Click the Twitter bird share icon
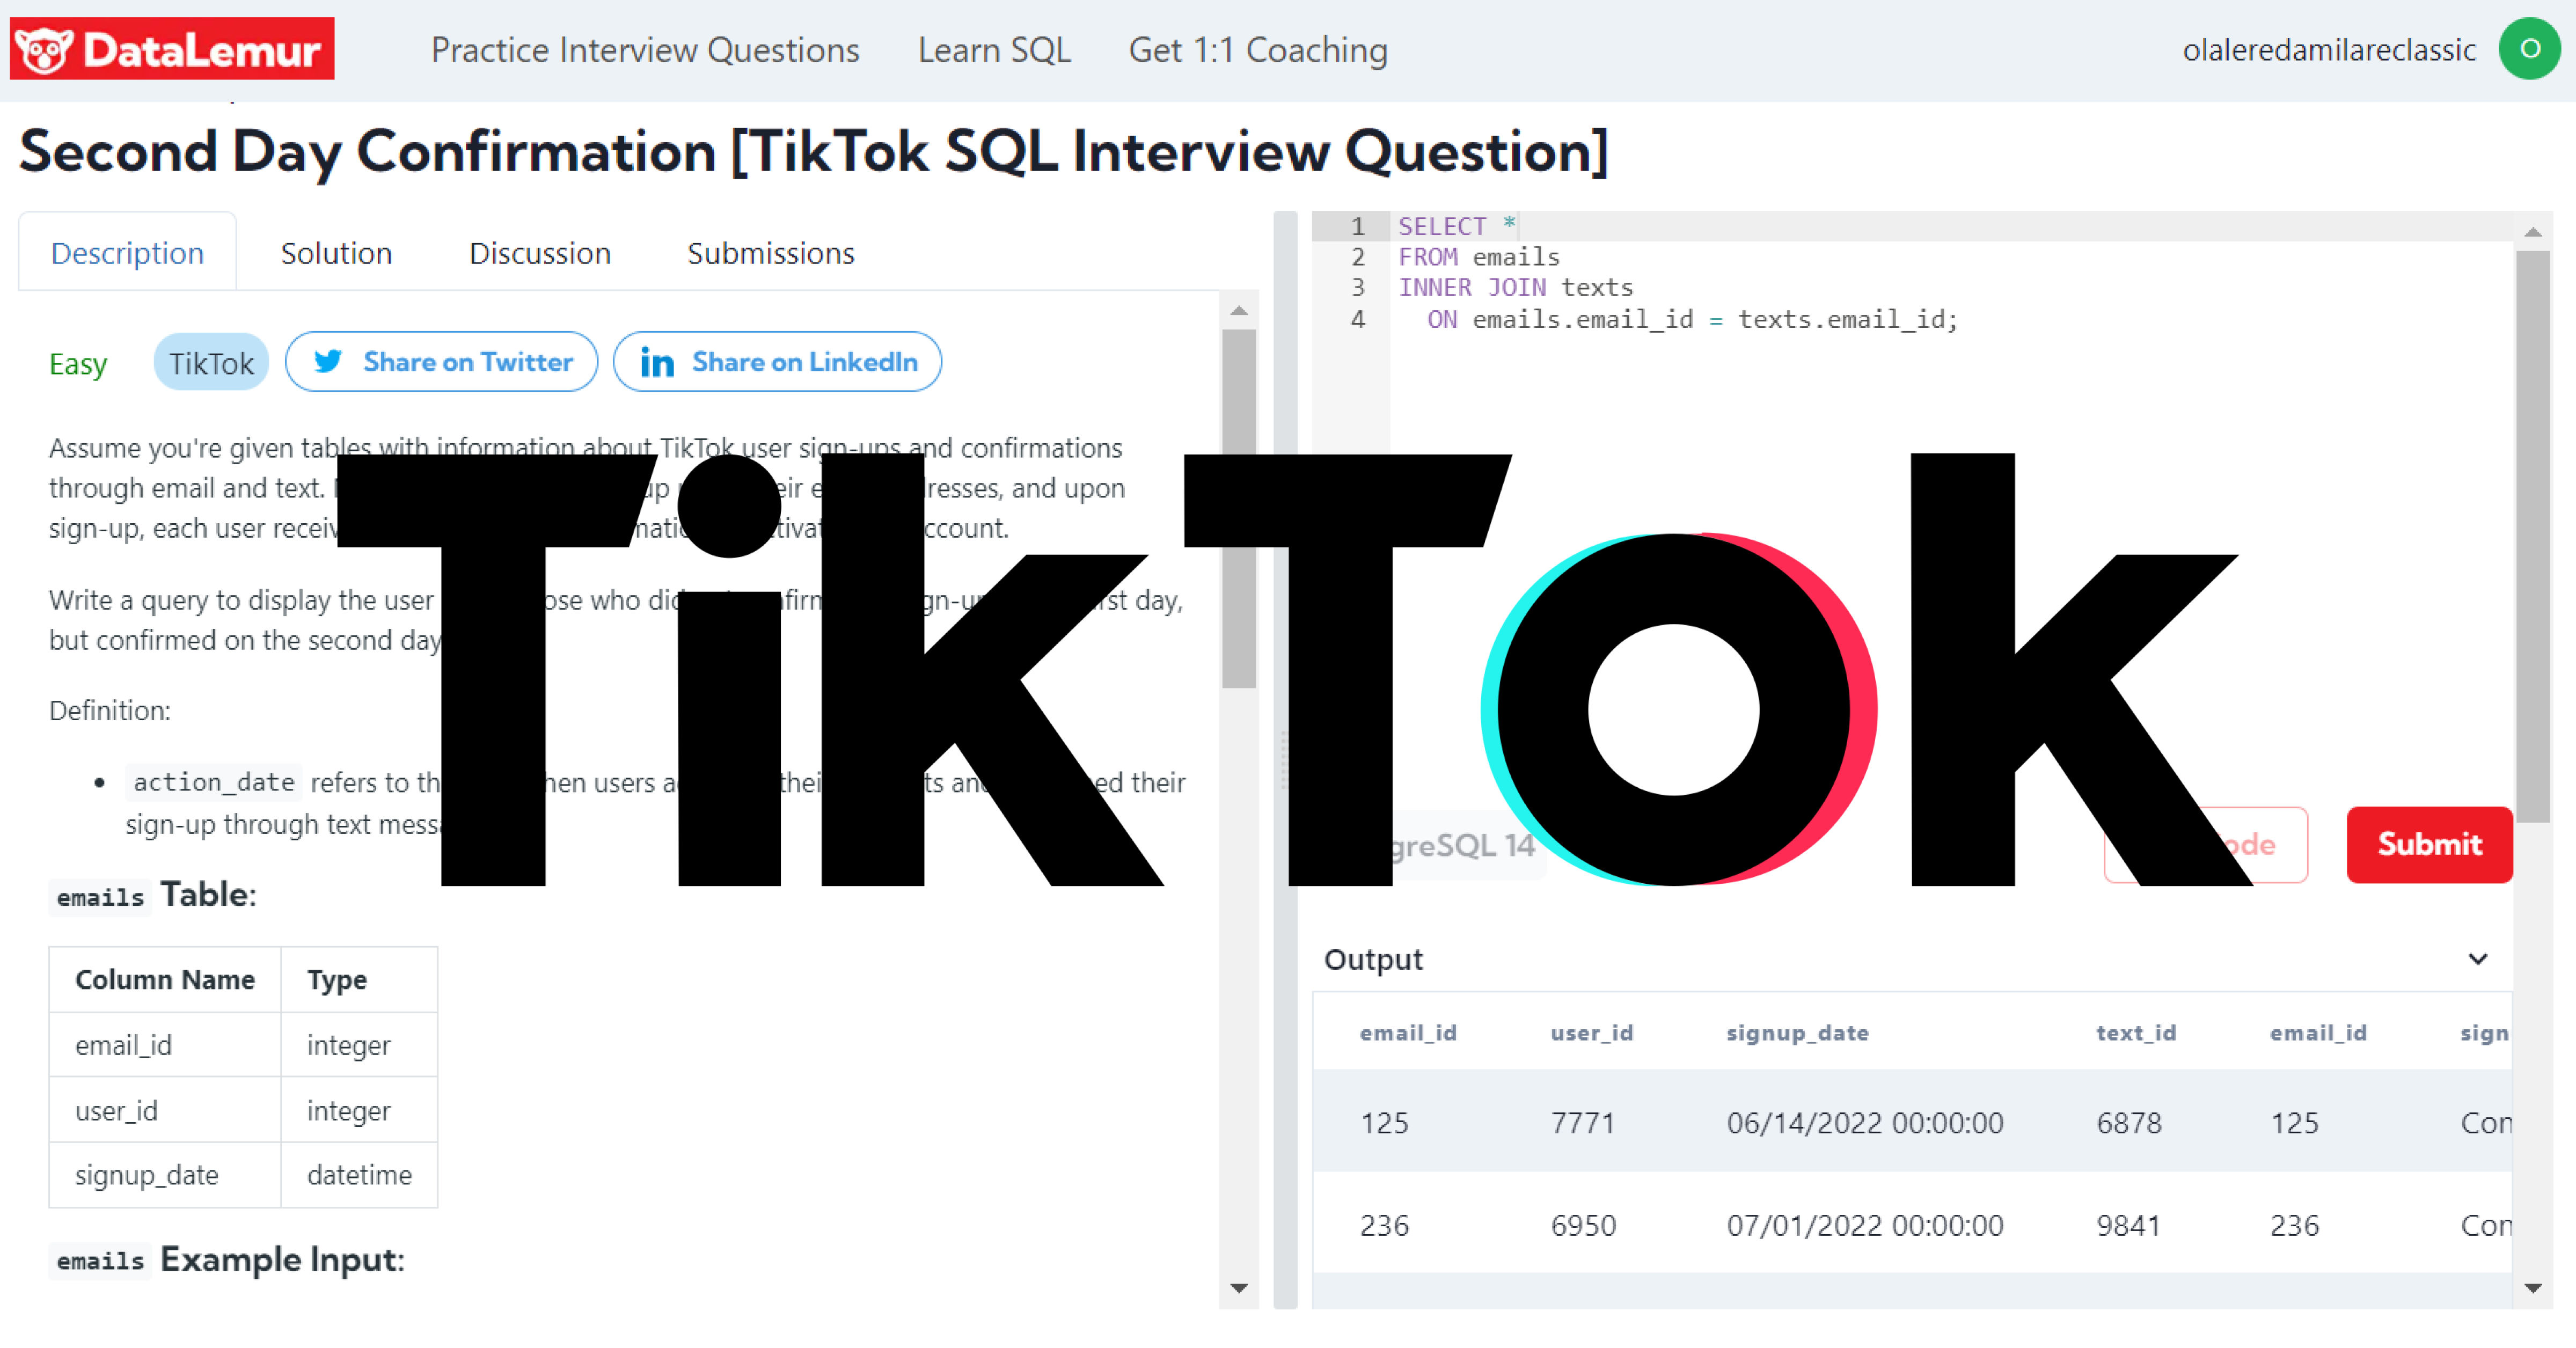 [x=334, y=361]
